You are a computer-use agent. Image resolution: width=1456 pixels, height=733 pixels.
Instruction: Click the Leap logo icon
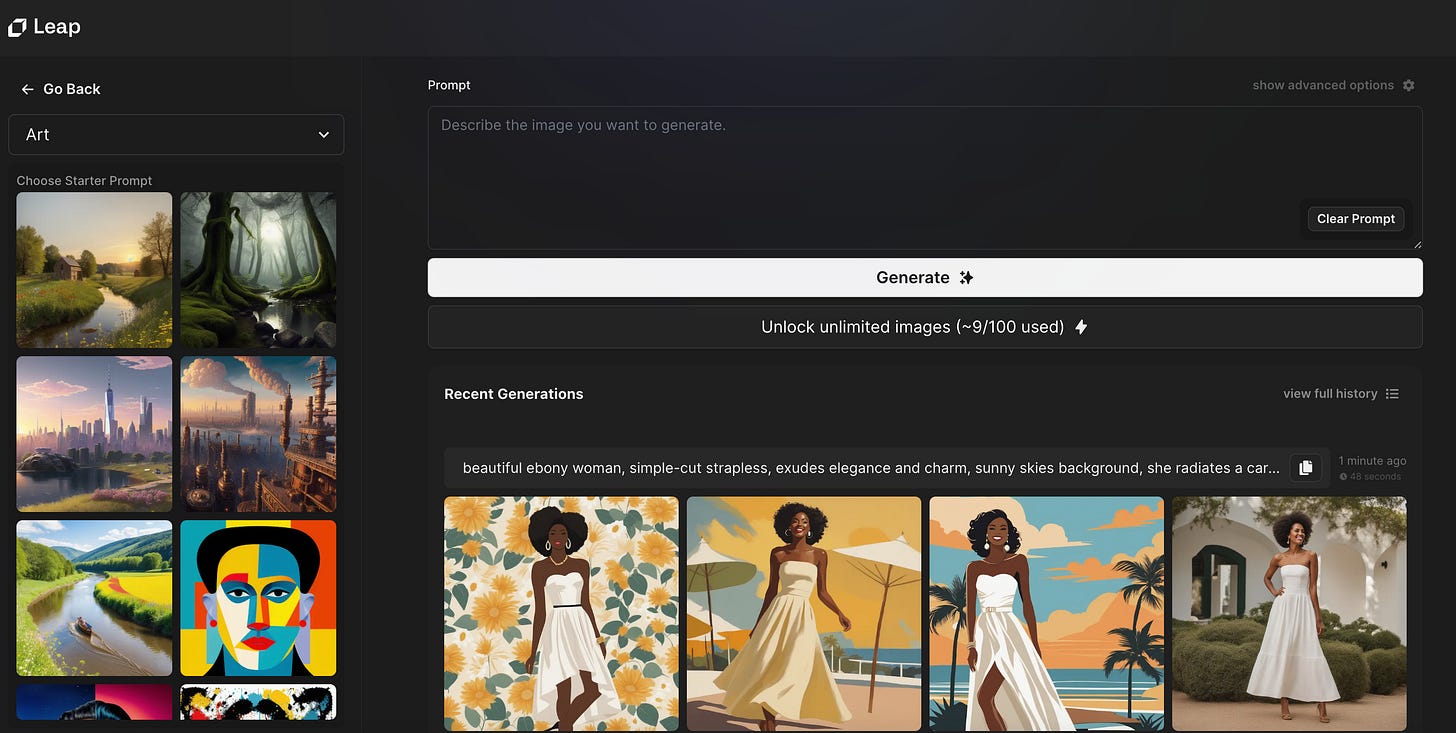pos(17,28)
